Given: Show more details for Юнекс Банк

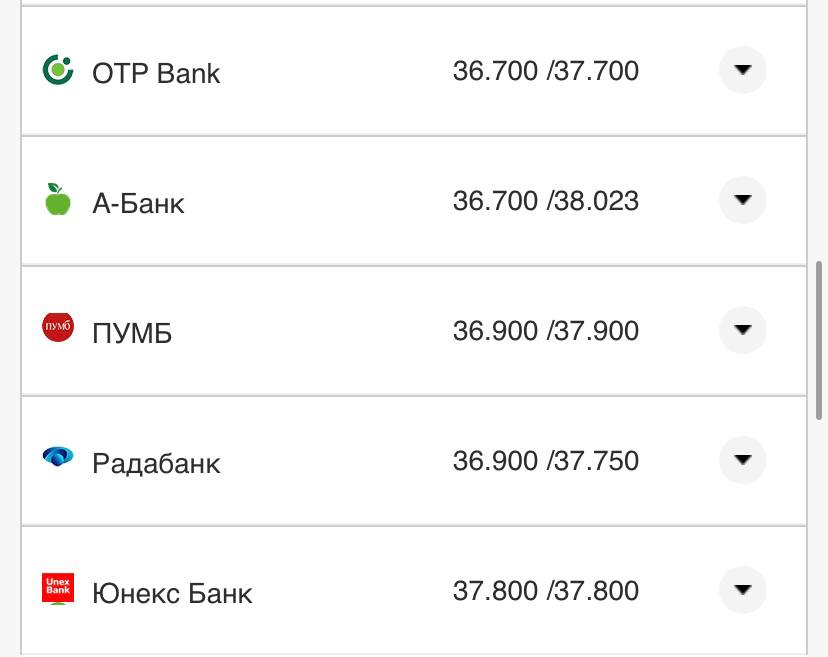Looking at the screenshot, I should pos(742,590).
